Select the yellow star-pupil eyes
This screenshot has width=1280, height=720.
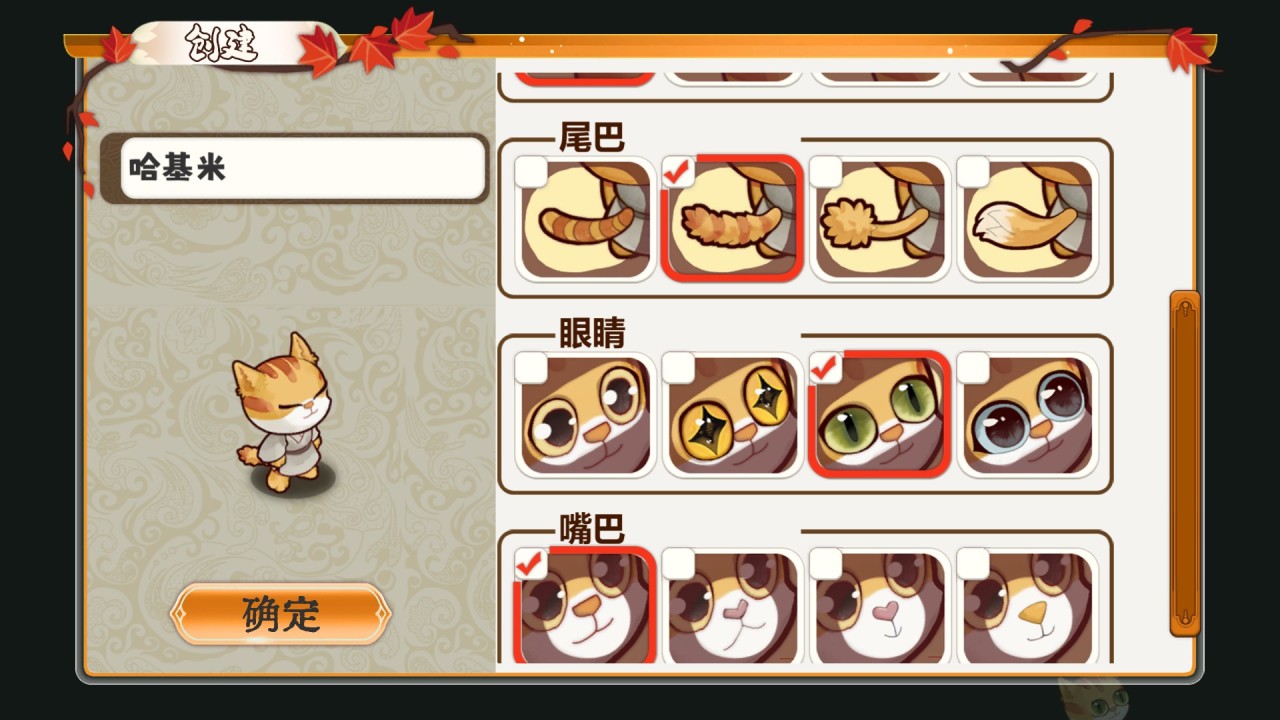(x=732, y=415)
